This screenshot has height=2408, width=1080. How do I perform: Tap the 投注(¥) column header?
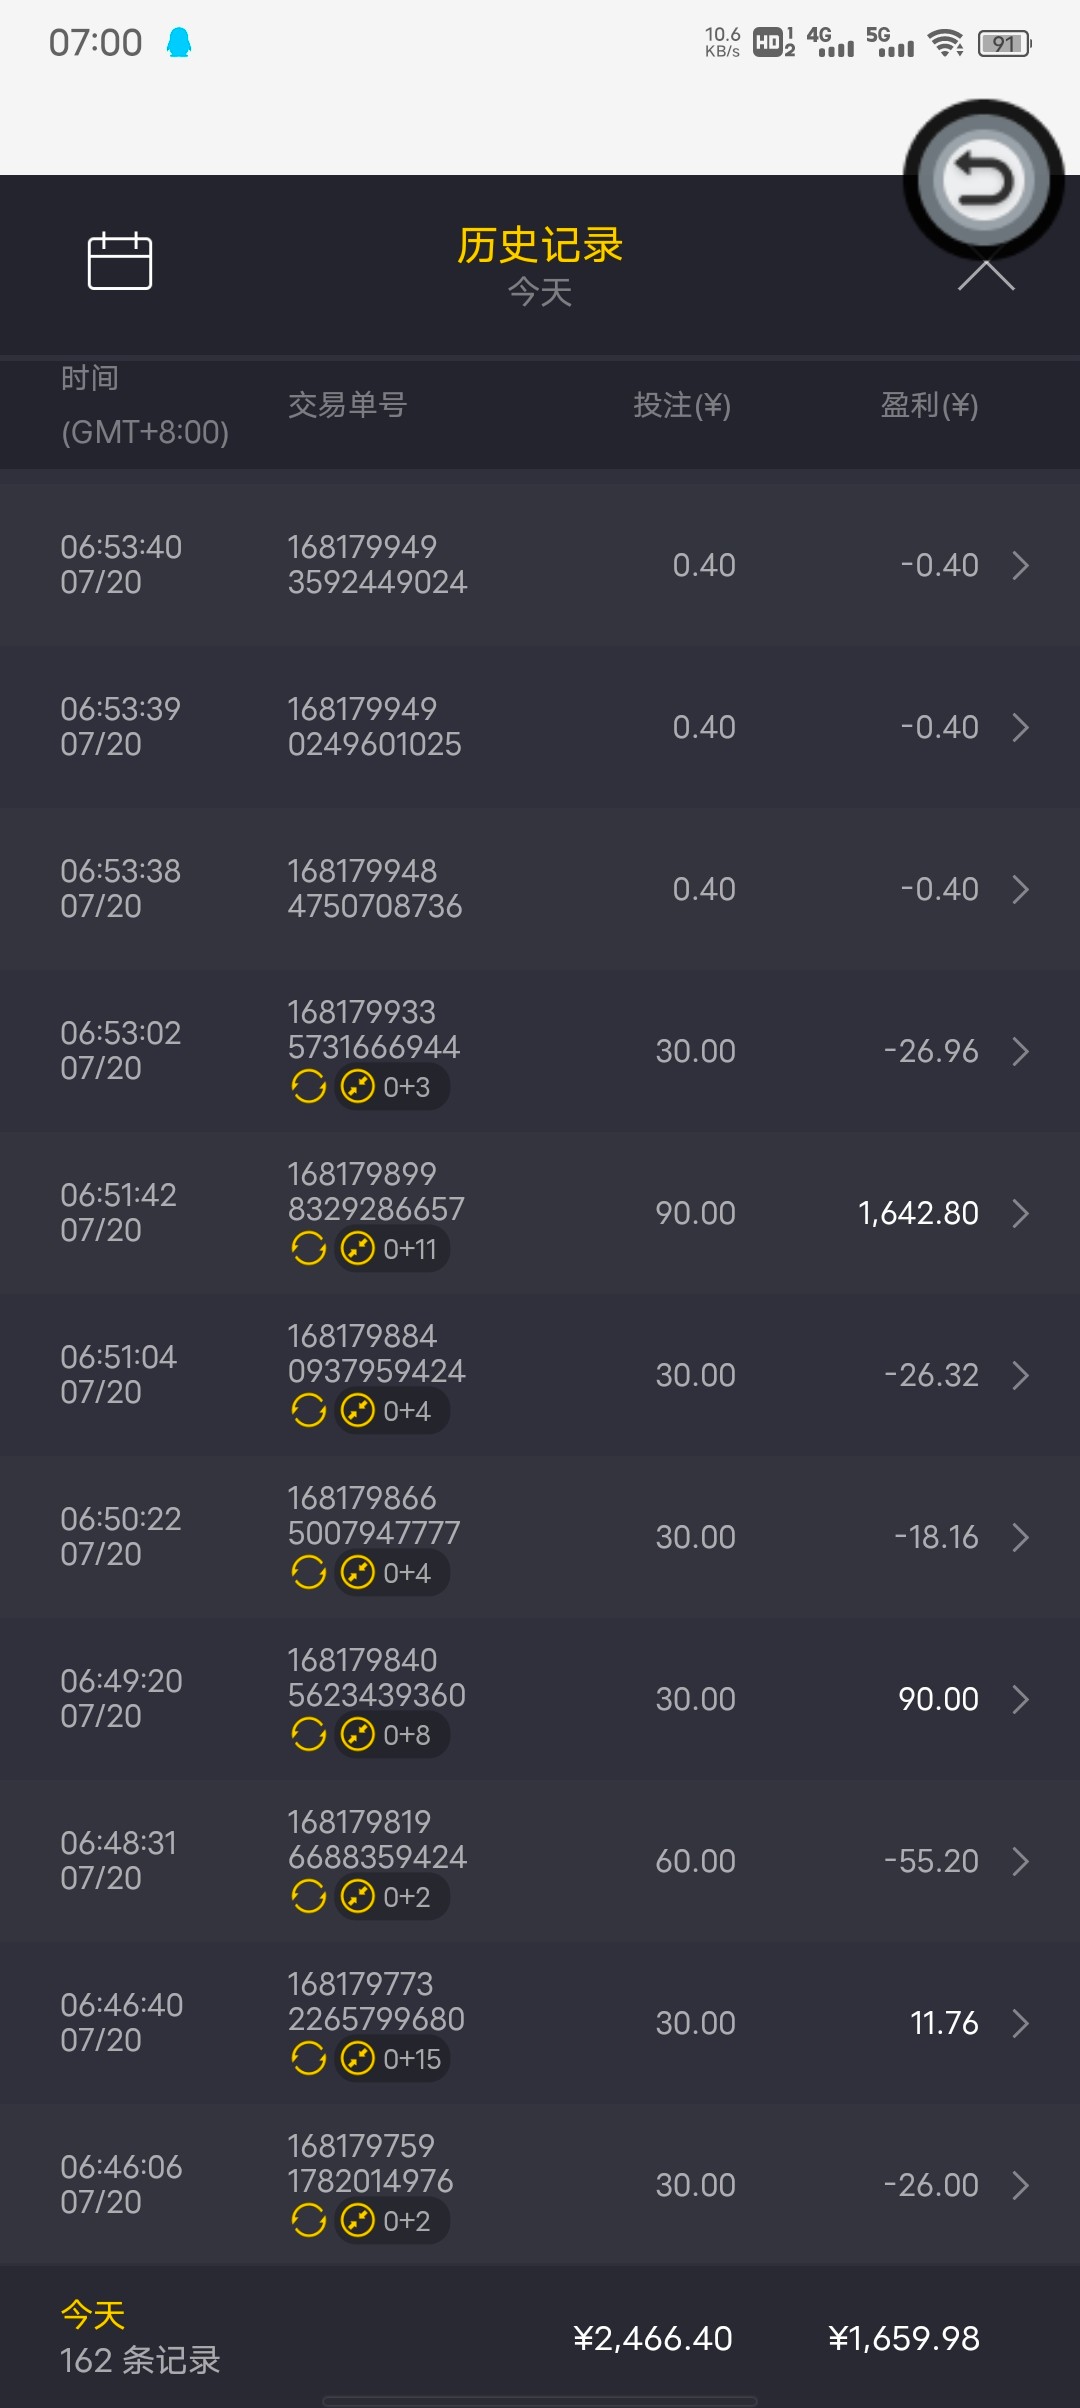[x=682, y=405]
